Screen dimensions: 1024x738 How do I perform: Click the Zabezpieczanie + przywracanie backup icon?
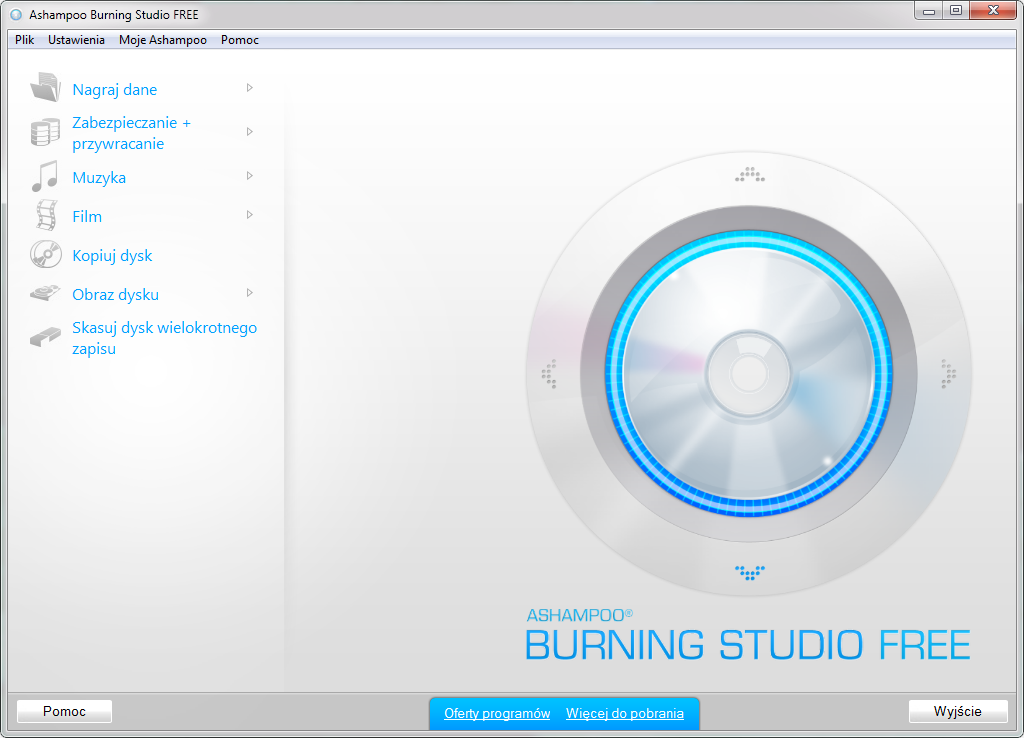point(44,131)
